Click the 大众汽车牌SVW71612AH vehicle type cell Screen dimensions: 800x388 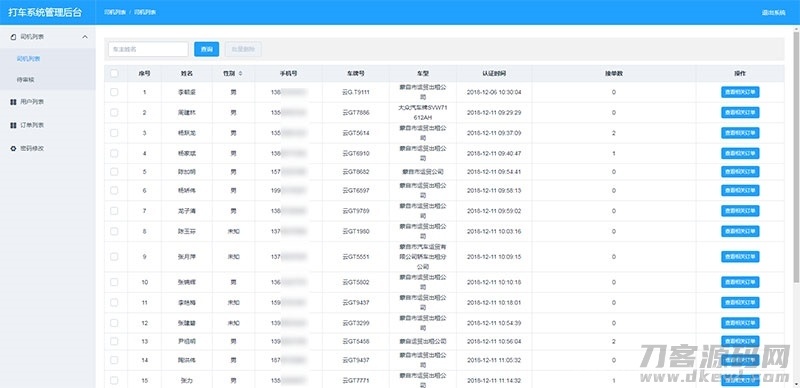(x=422, y=112)
